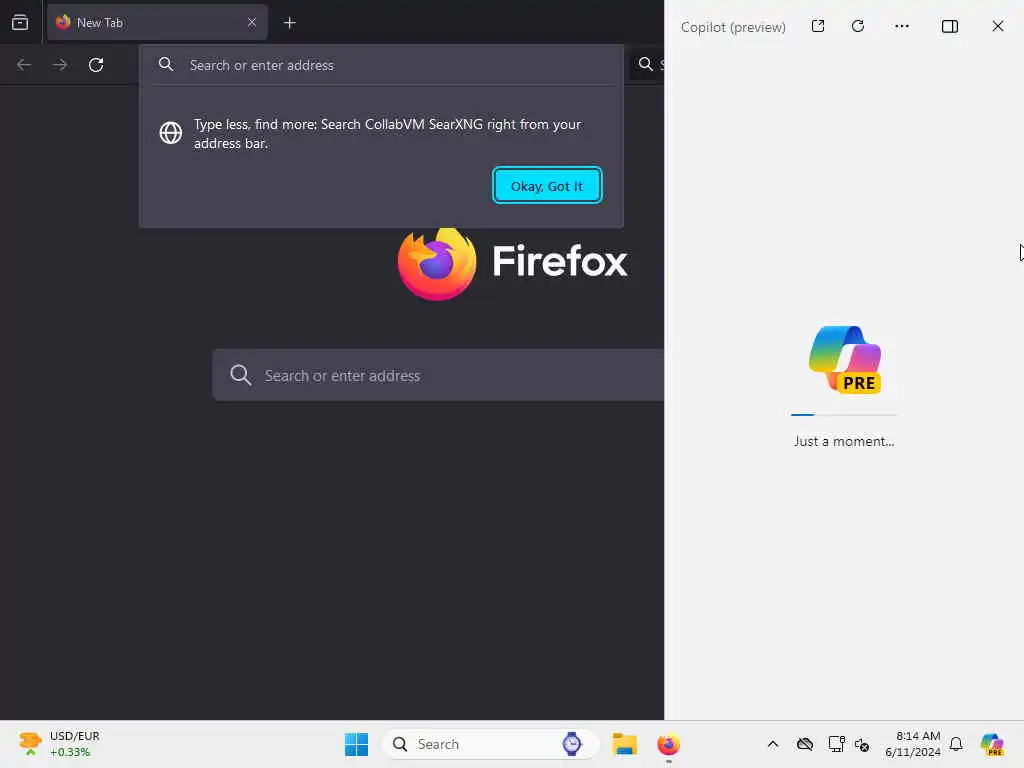This screenshot has width=1024, height=768.
Task: Click the Firefox logo on new tab page
Action: click(437, 263)
